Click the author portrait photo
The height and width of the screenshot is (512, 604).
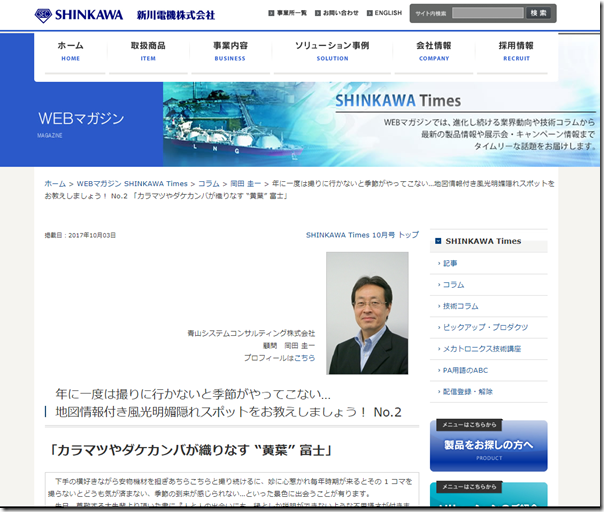coord(367,313)
